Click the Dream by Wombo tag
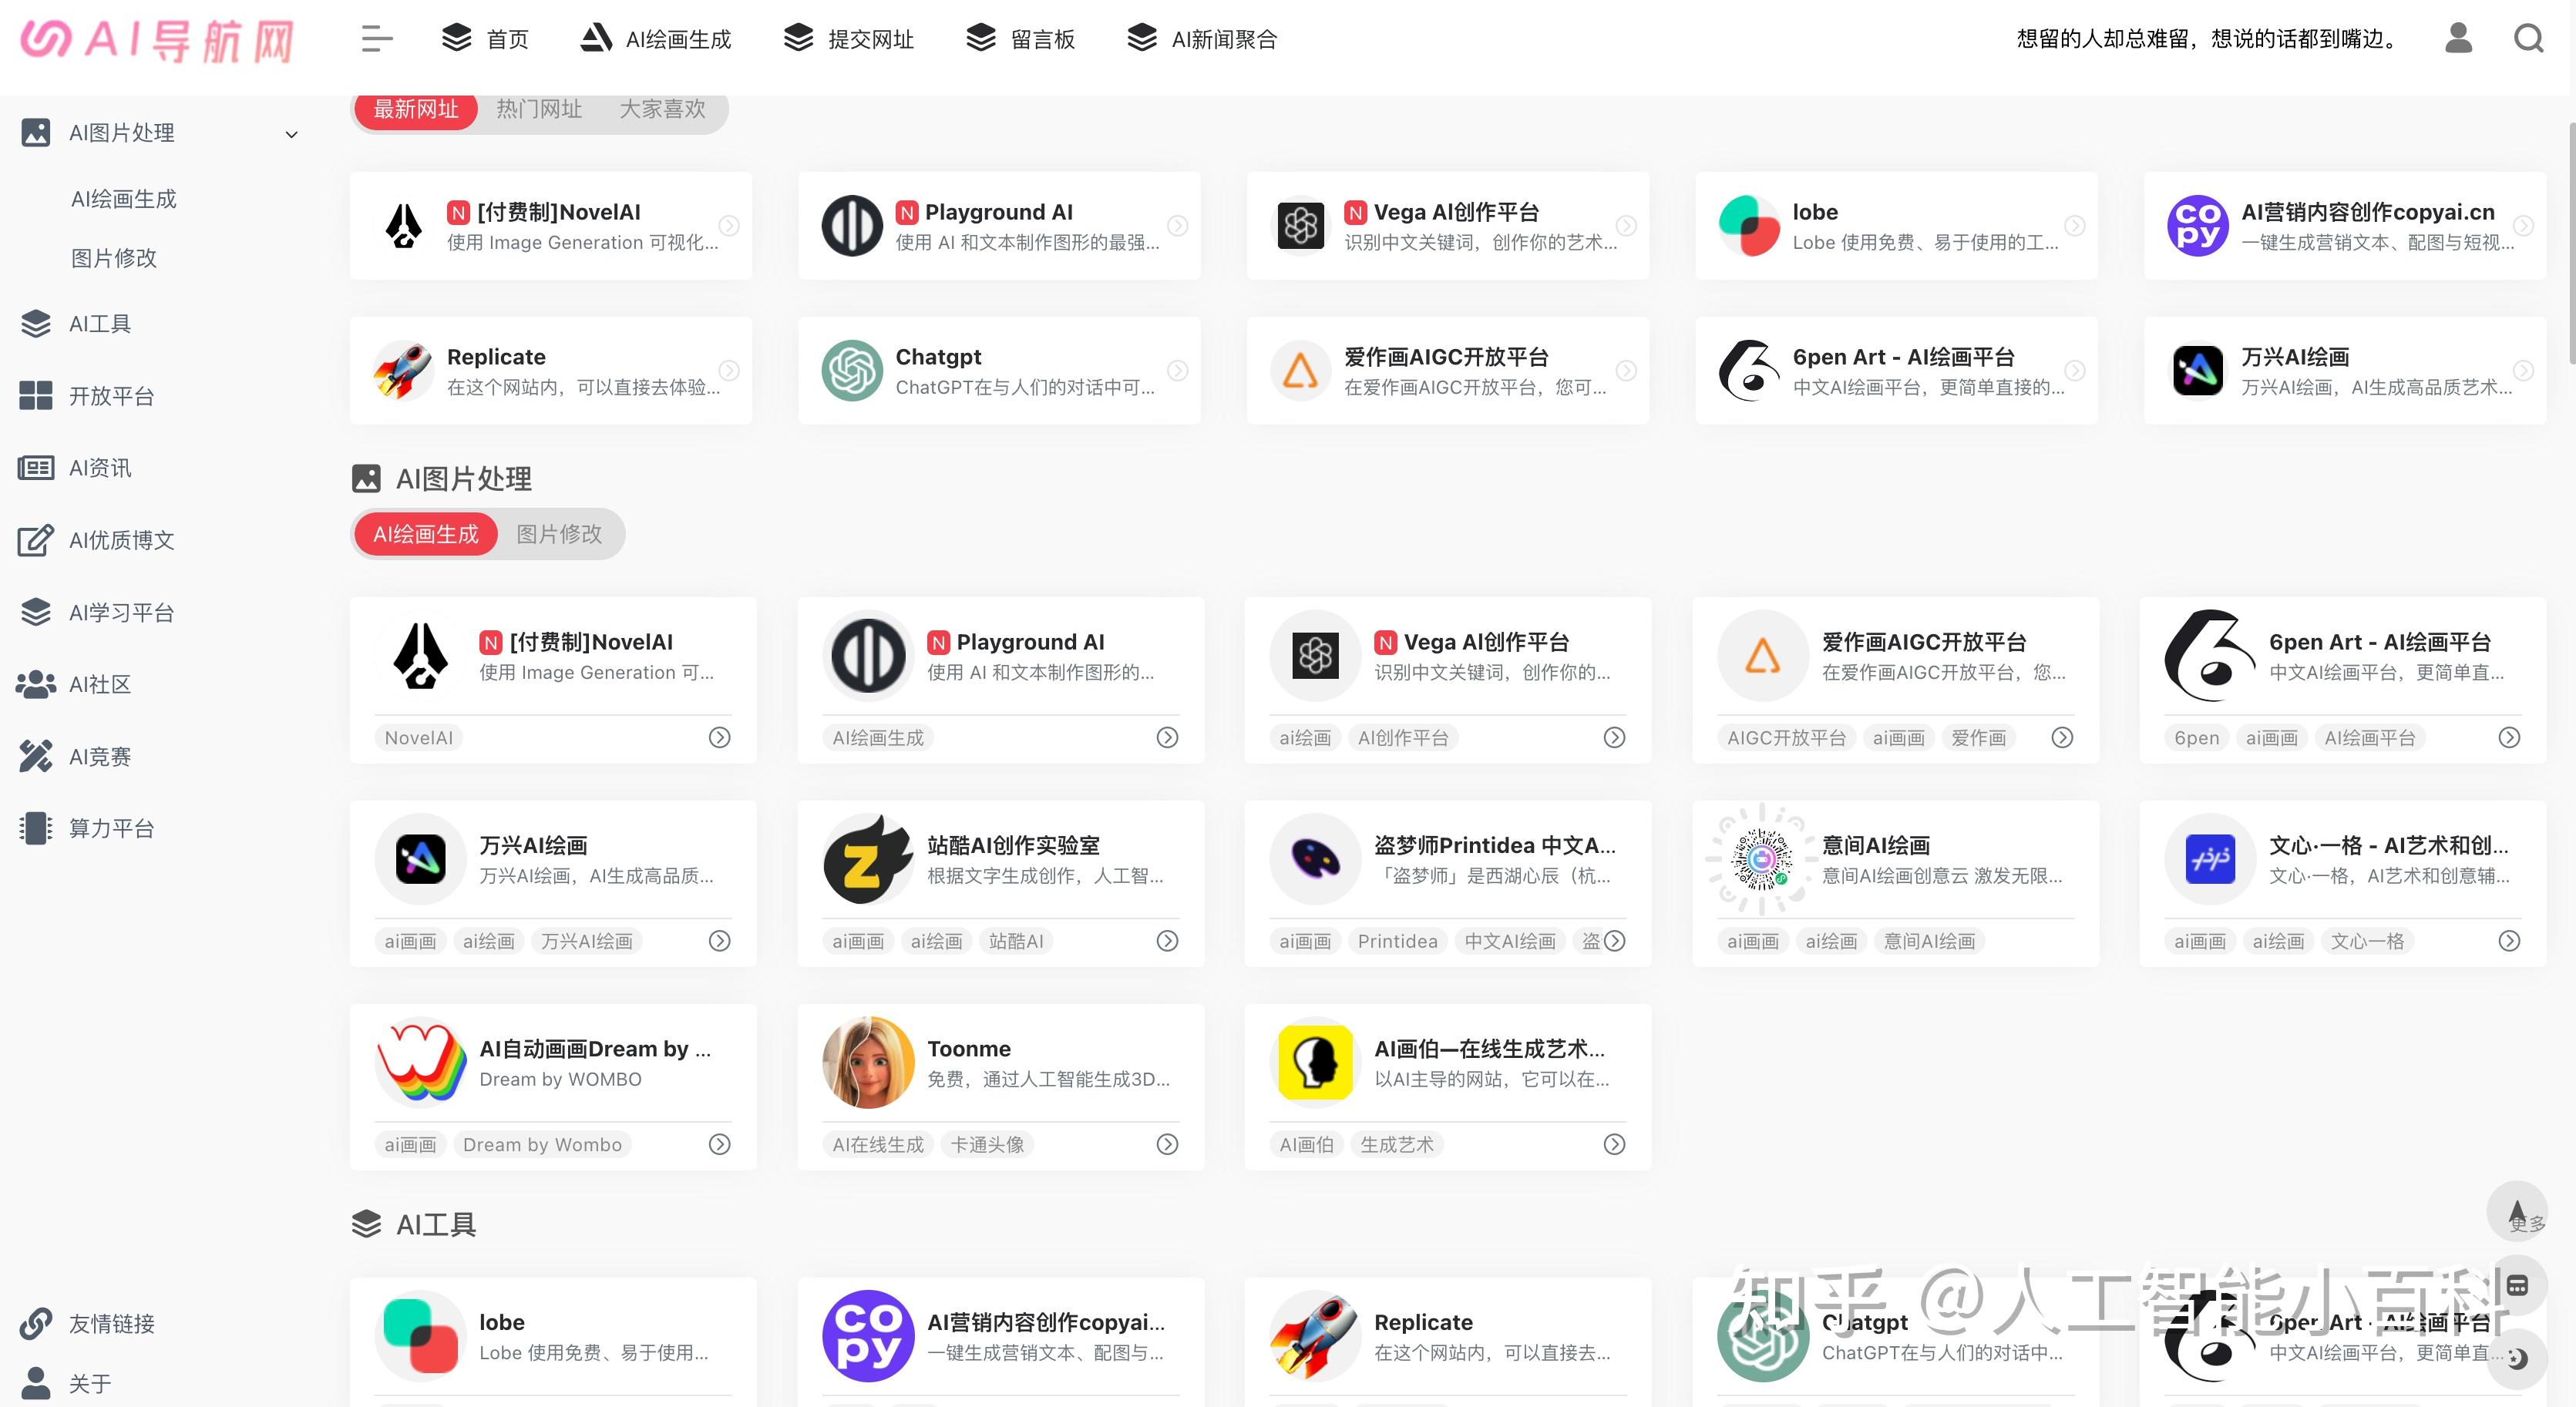 click(x=542, y=1144)
